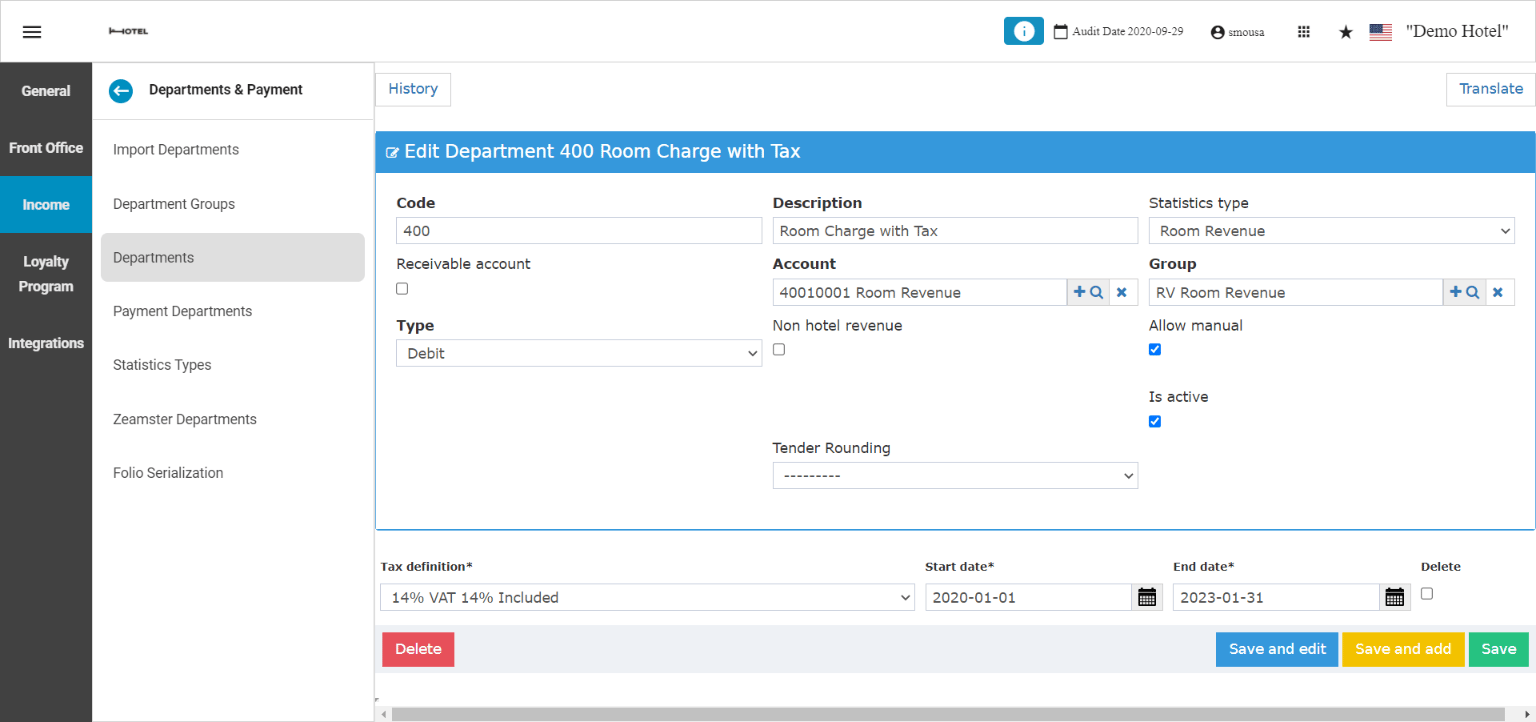This screenshot has height=722, width=1536.
Task: Tick the tax row Delete checkbox
Action: [1427, 593]
